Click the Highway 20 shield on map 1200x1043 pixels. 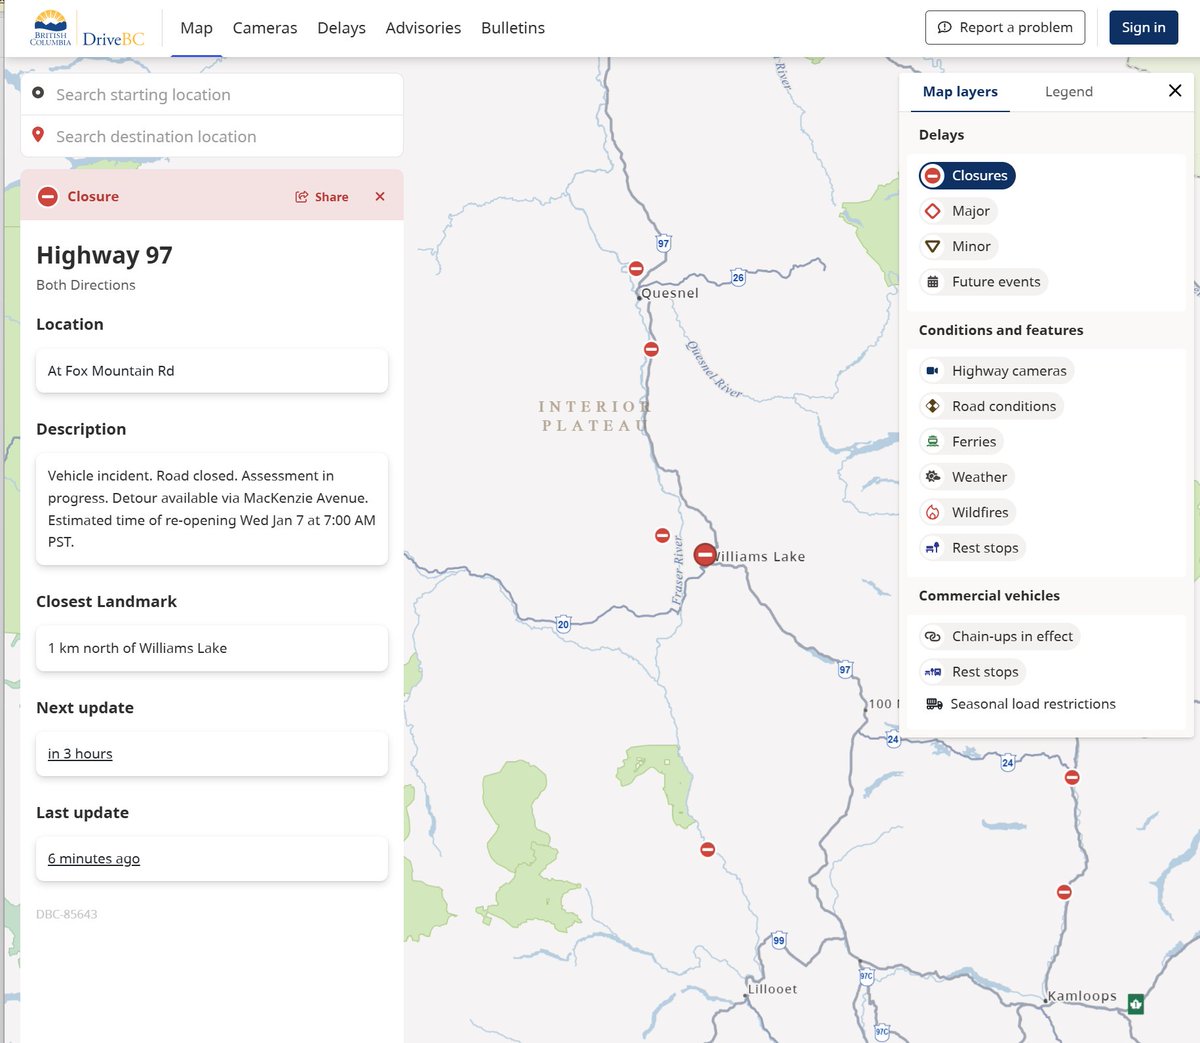pos(563,624)
